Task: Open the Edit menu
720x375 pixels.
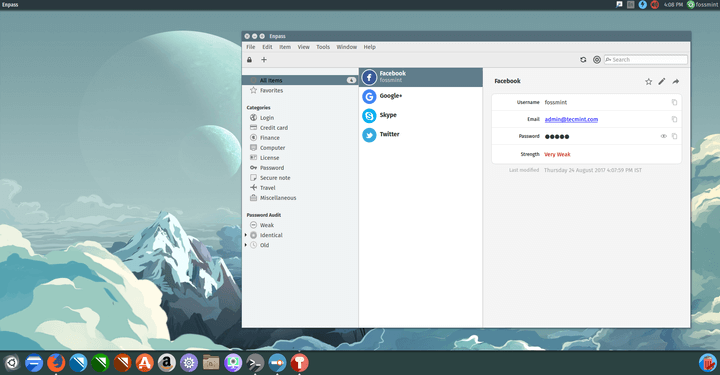Action: point(267,47)
